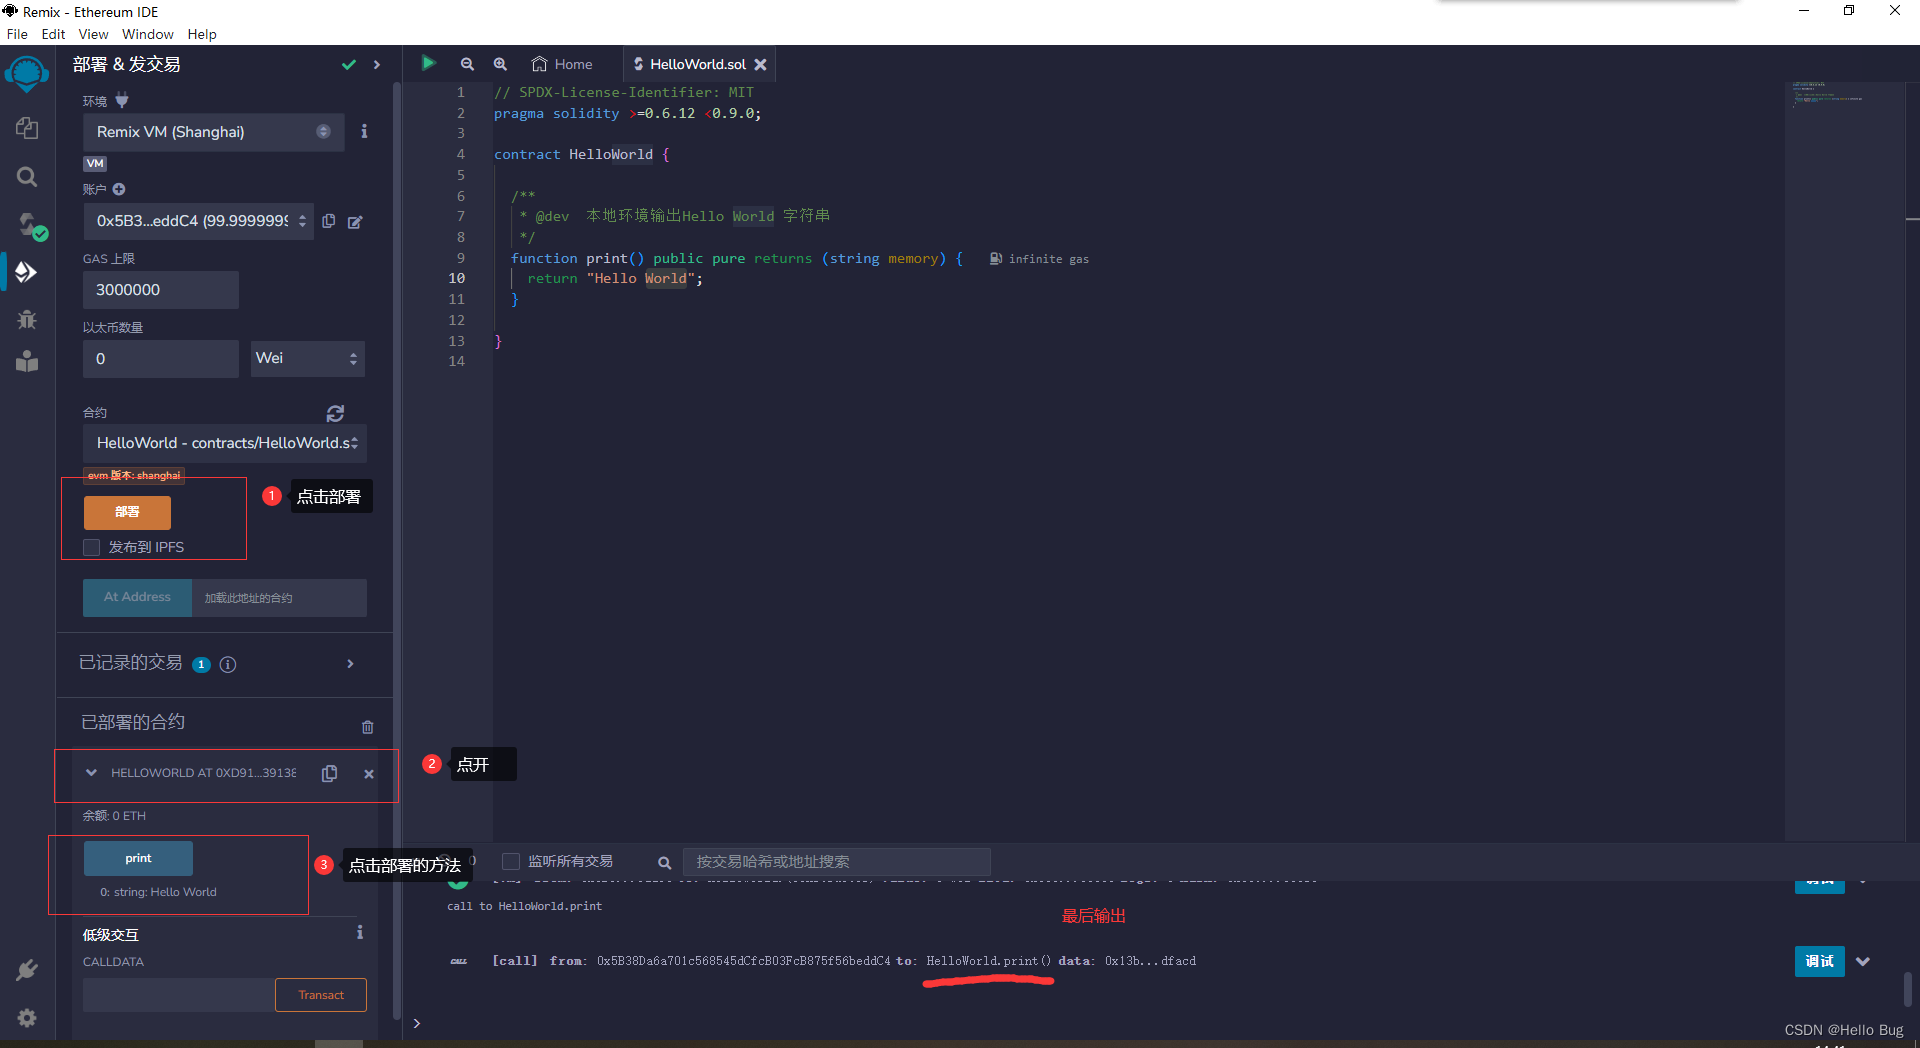
Task: Click the '0: string: Hello World' output
Action: pos(158,892)
